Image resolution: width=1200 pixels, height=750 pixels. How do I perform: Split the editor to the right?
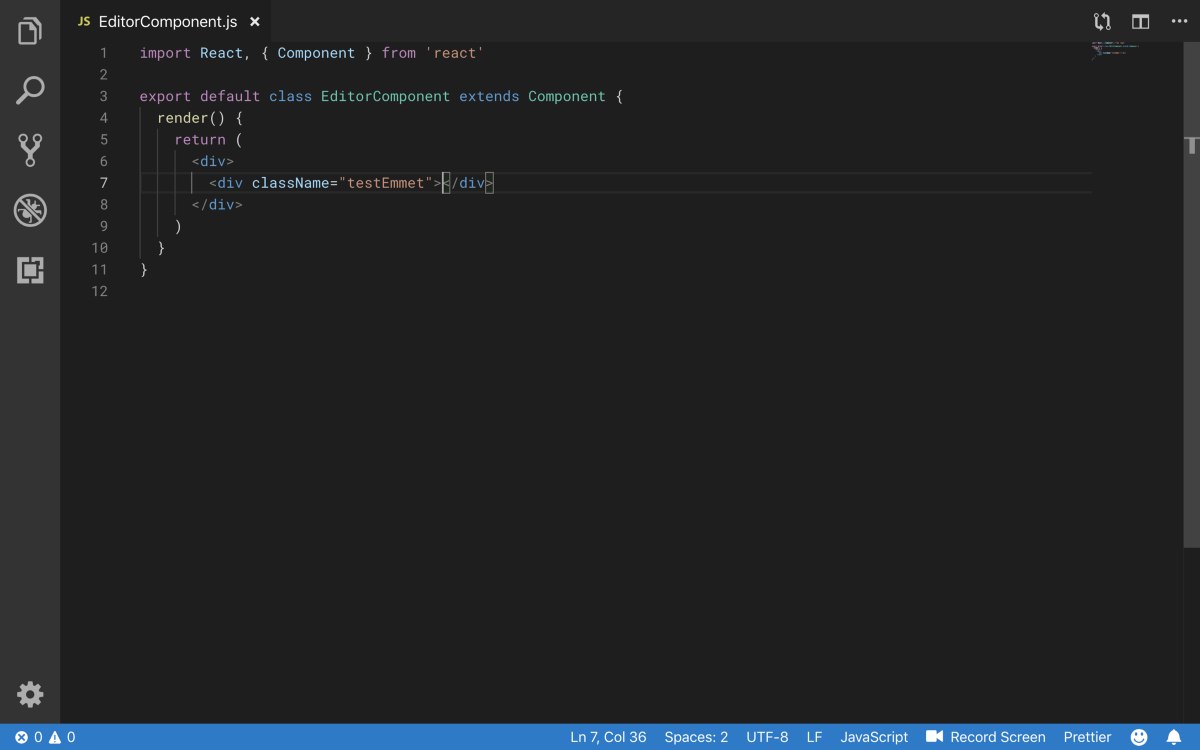click(1140, 21)
